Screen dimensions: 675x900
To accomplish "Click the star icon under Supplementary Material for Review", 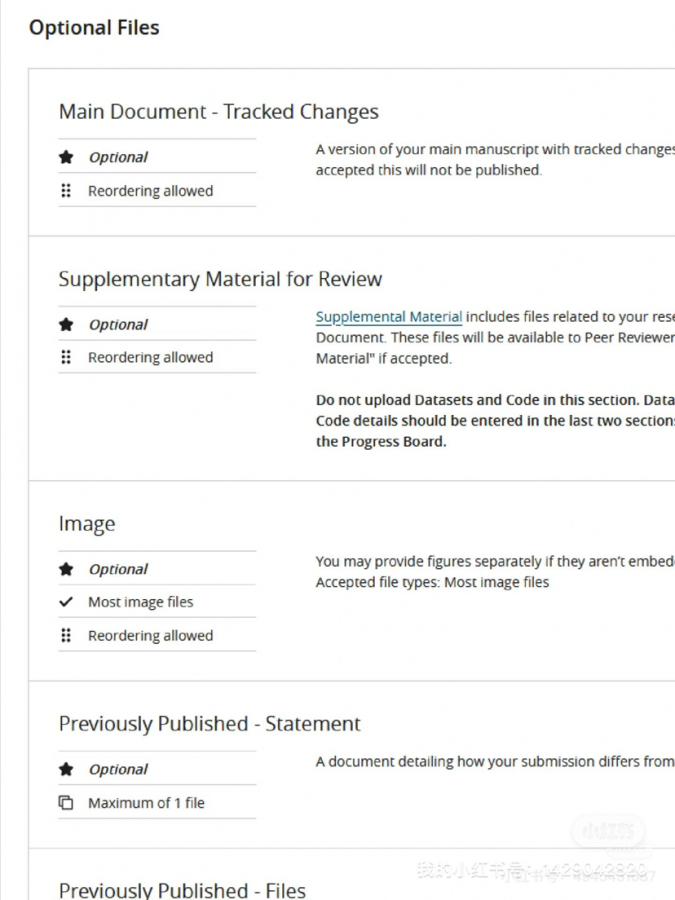I will tap(66, 324).
